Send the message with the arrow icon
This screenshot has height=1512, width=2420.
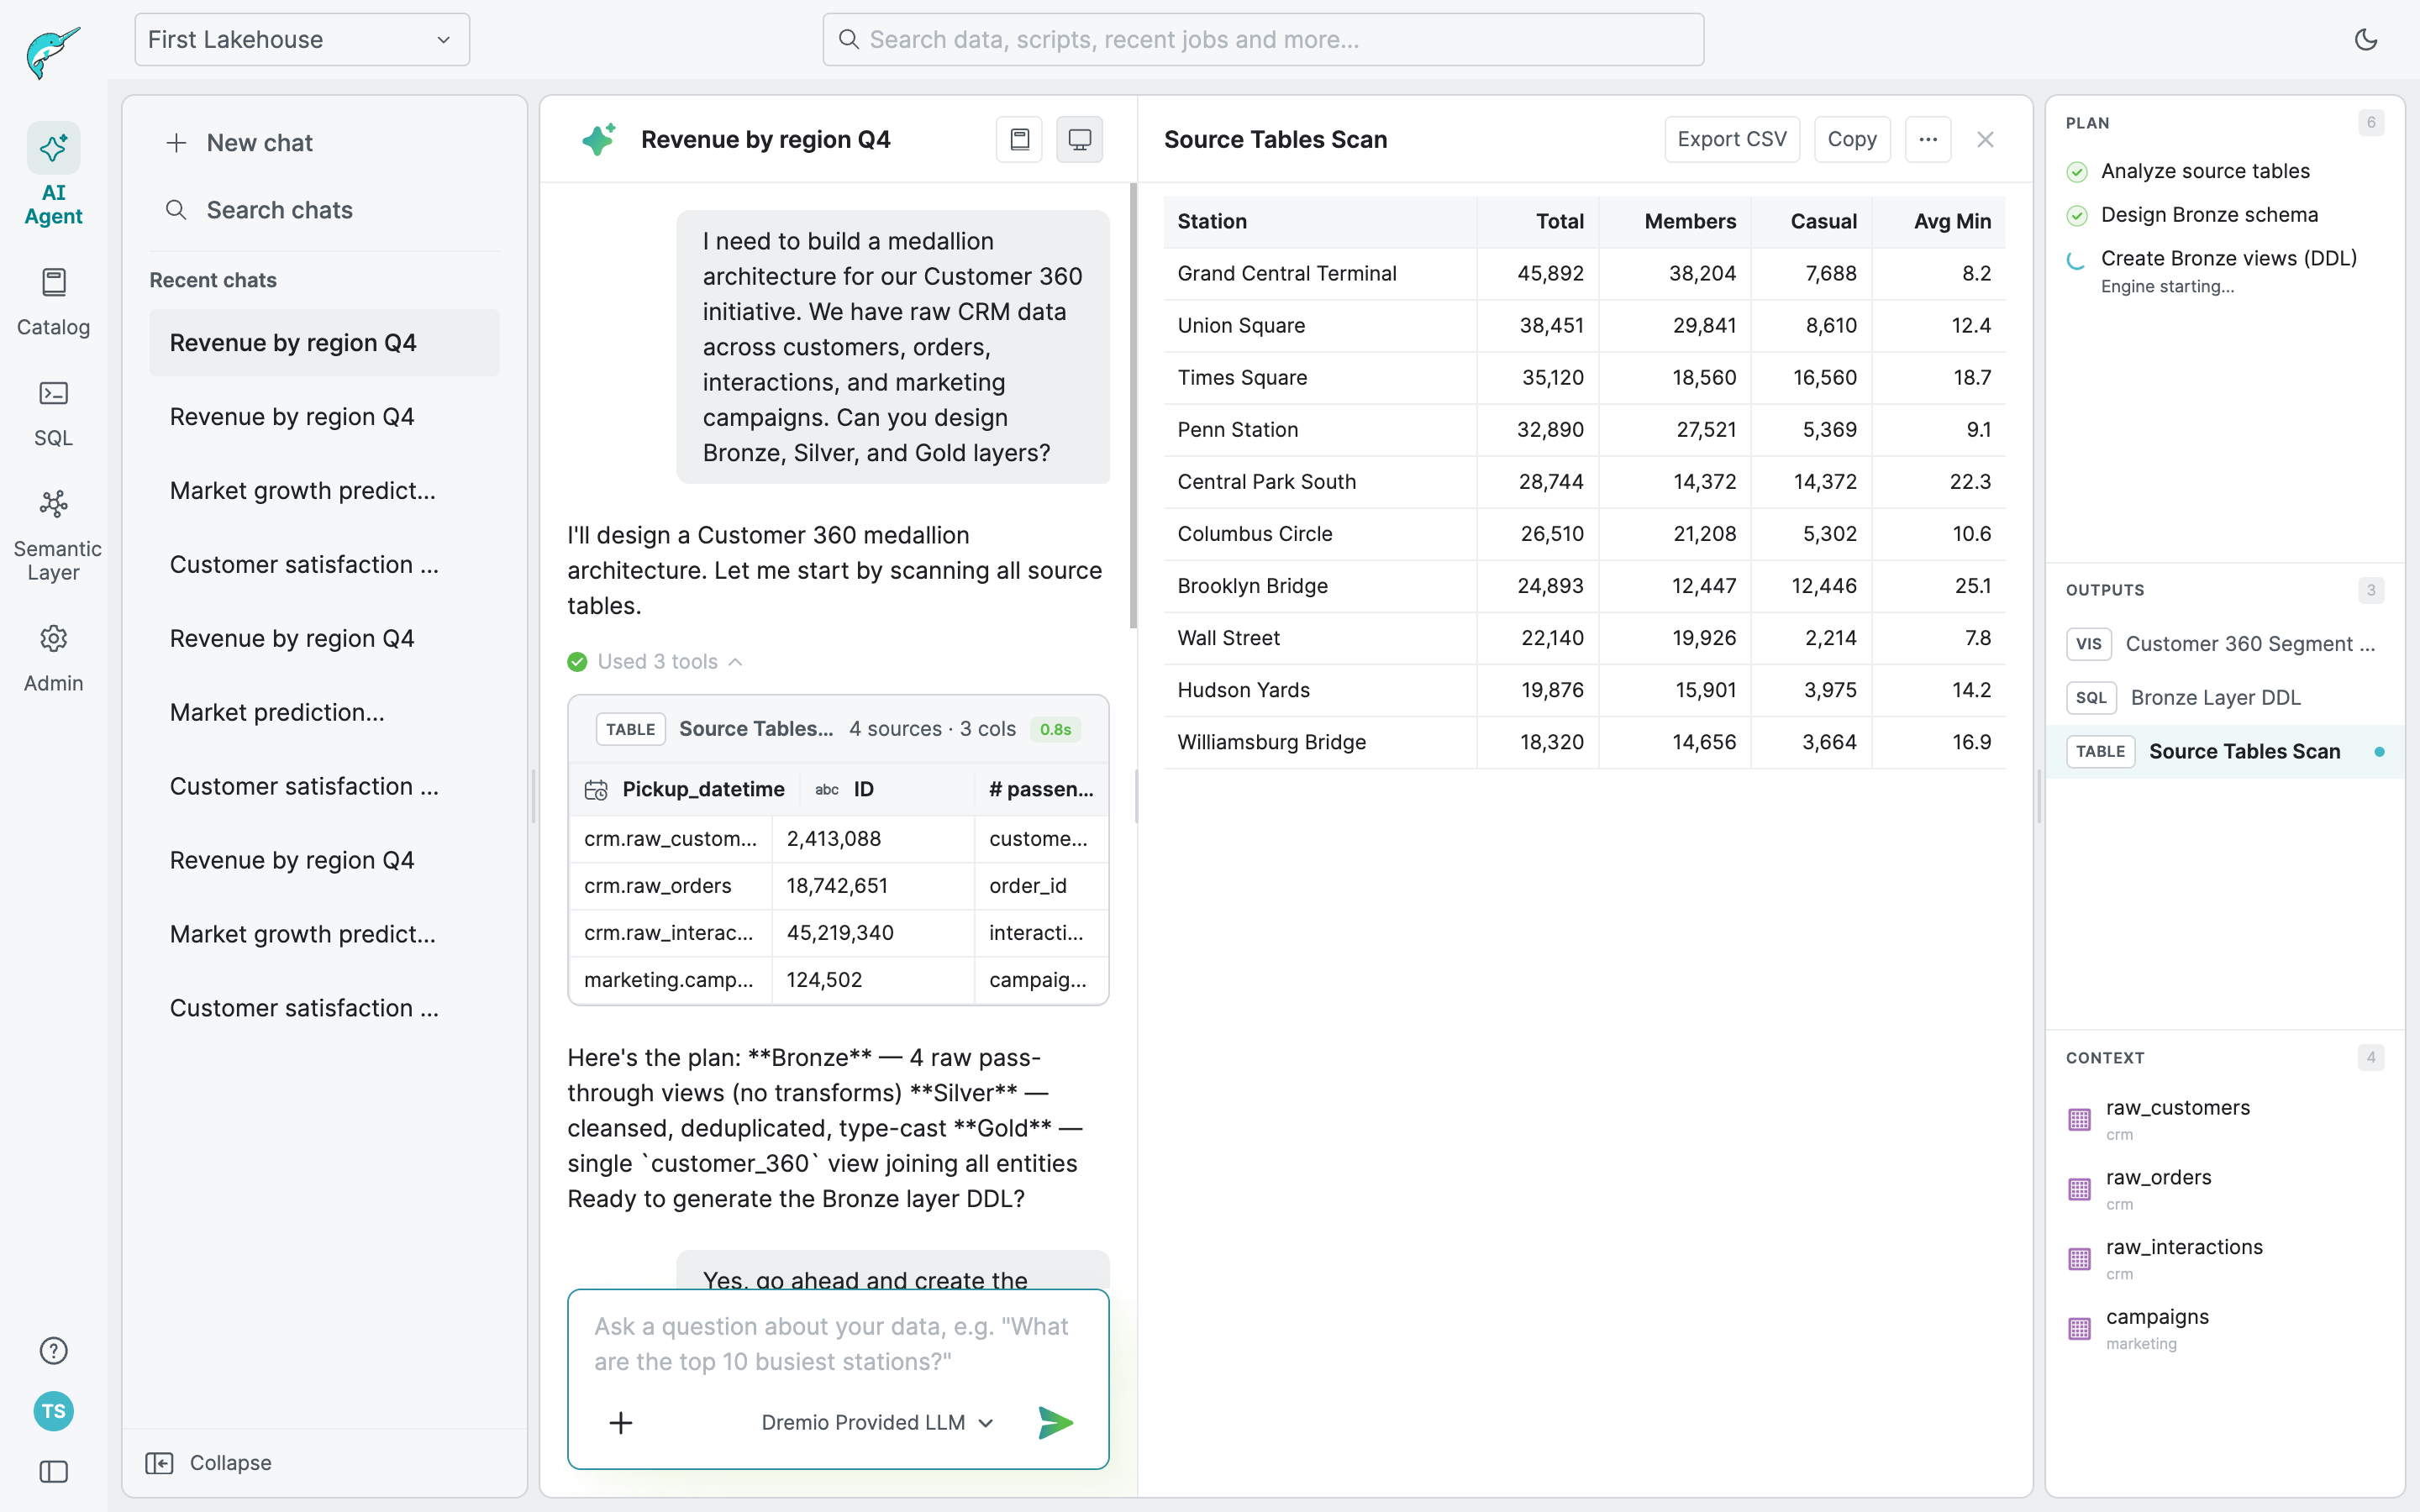tap(1056, 1421)
